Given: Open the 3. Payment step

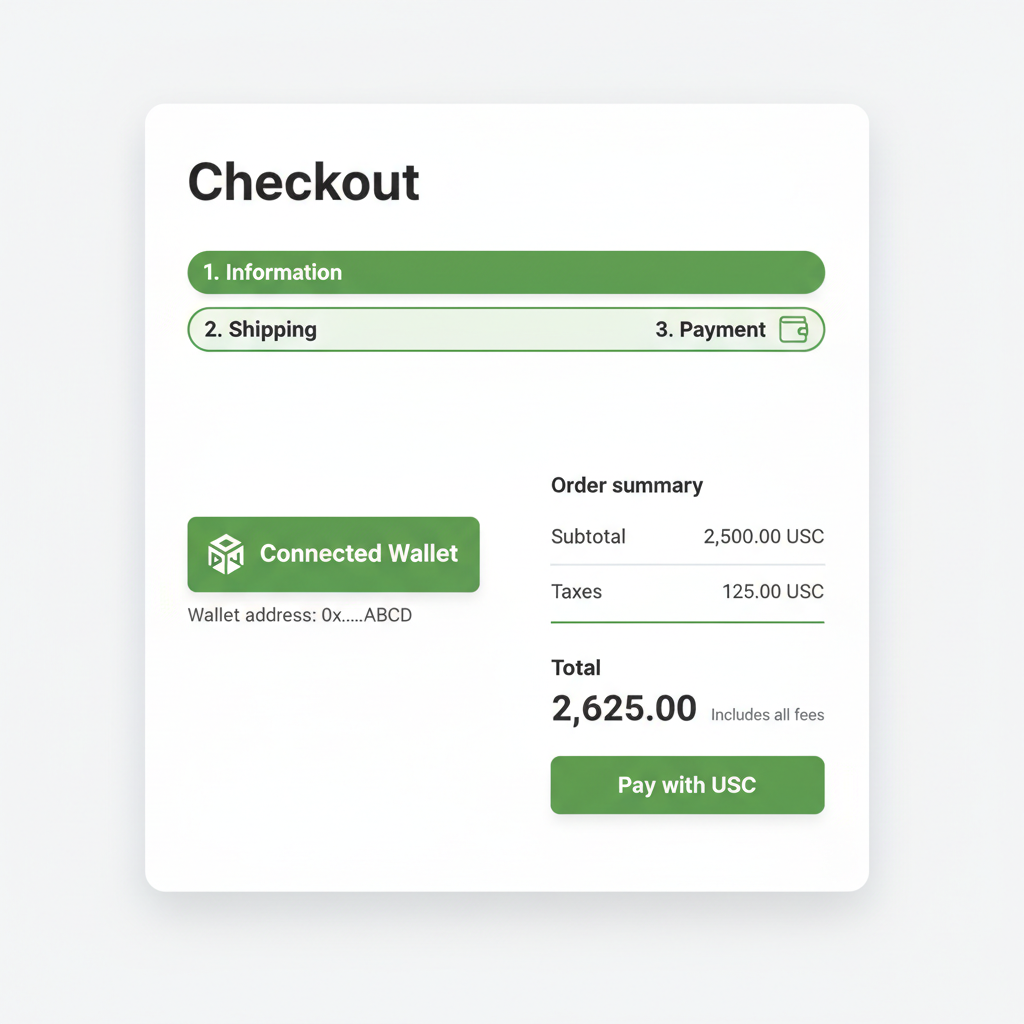Looking at the screenshot, I should coord(712,329).
